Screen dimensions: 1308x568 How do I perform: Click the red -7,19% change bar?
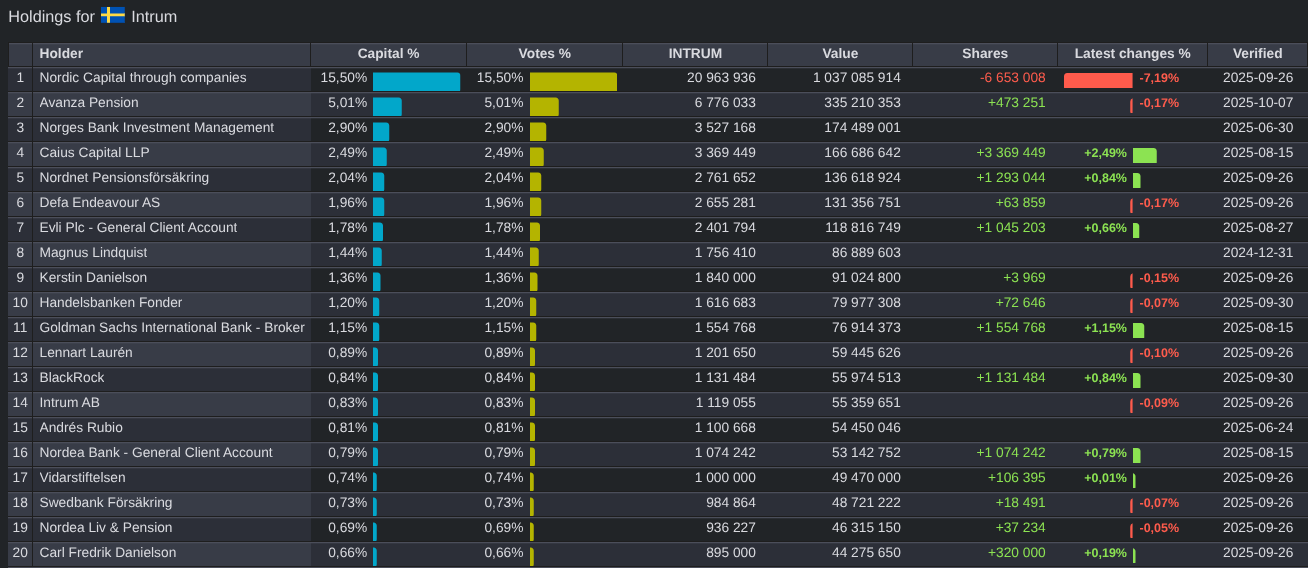pos(1098,80)
